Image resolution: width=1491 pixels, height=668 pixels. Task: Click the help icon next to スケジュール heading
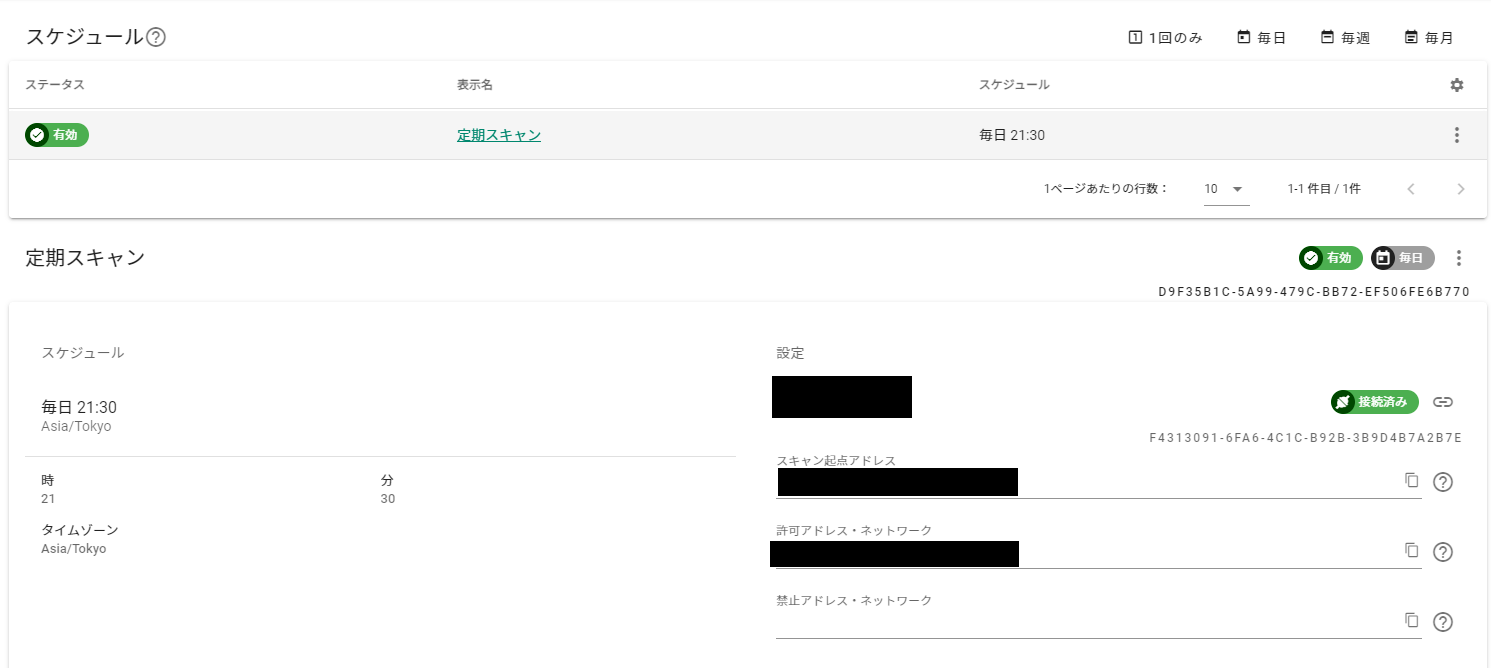click(x=156, y=38)
